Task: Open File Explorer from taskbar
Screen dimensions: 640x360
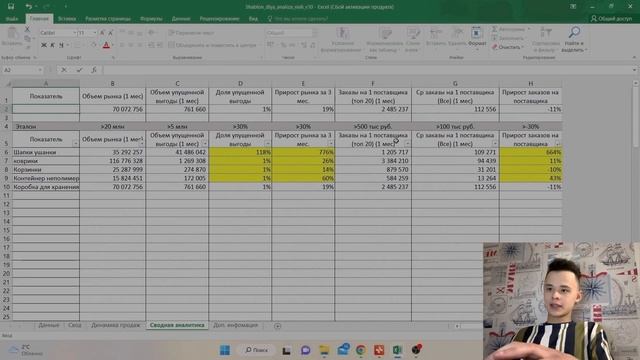Action: [324, 350]
